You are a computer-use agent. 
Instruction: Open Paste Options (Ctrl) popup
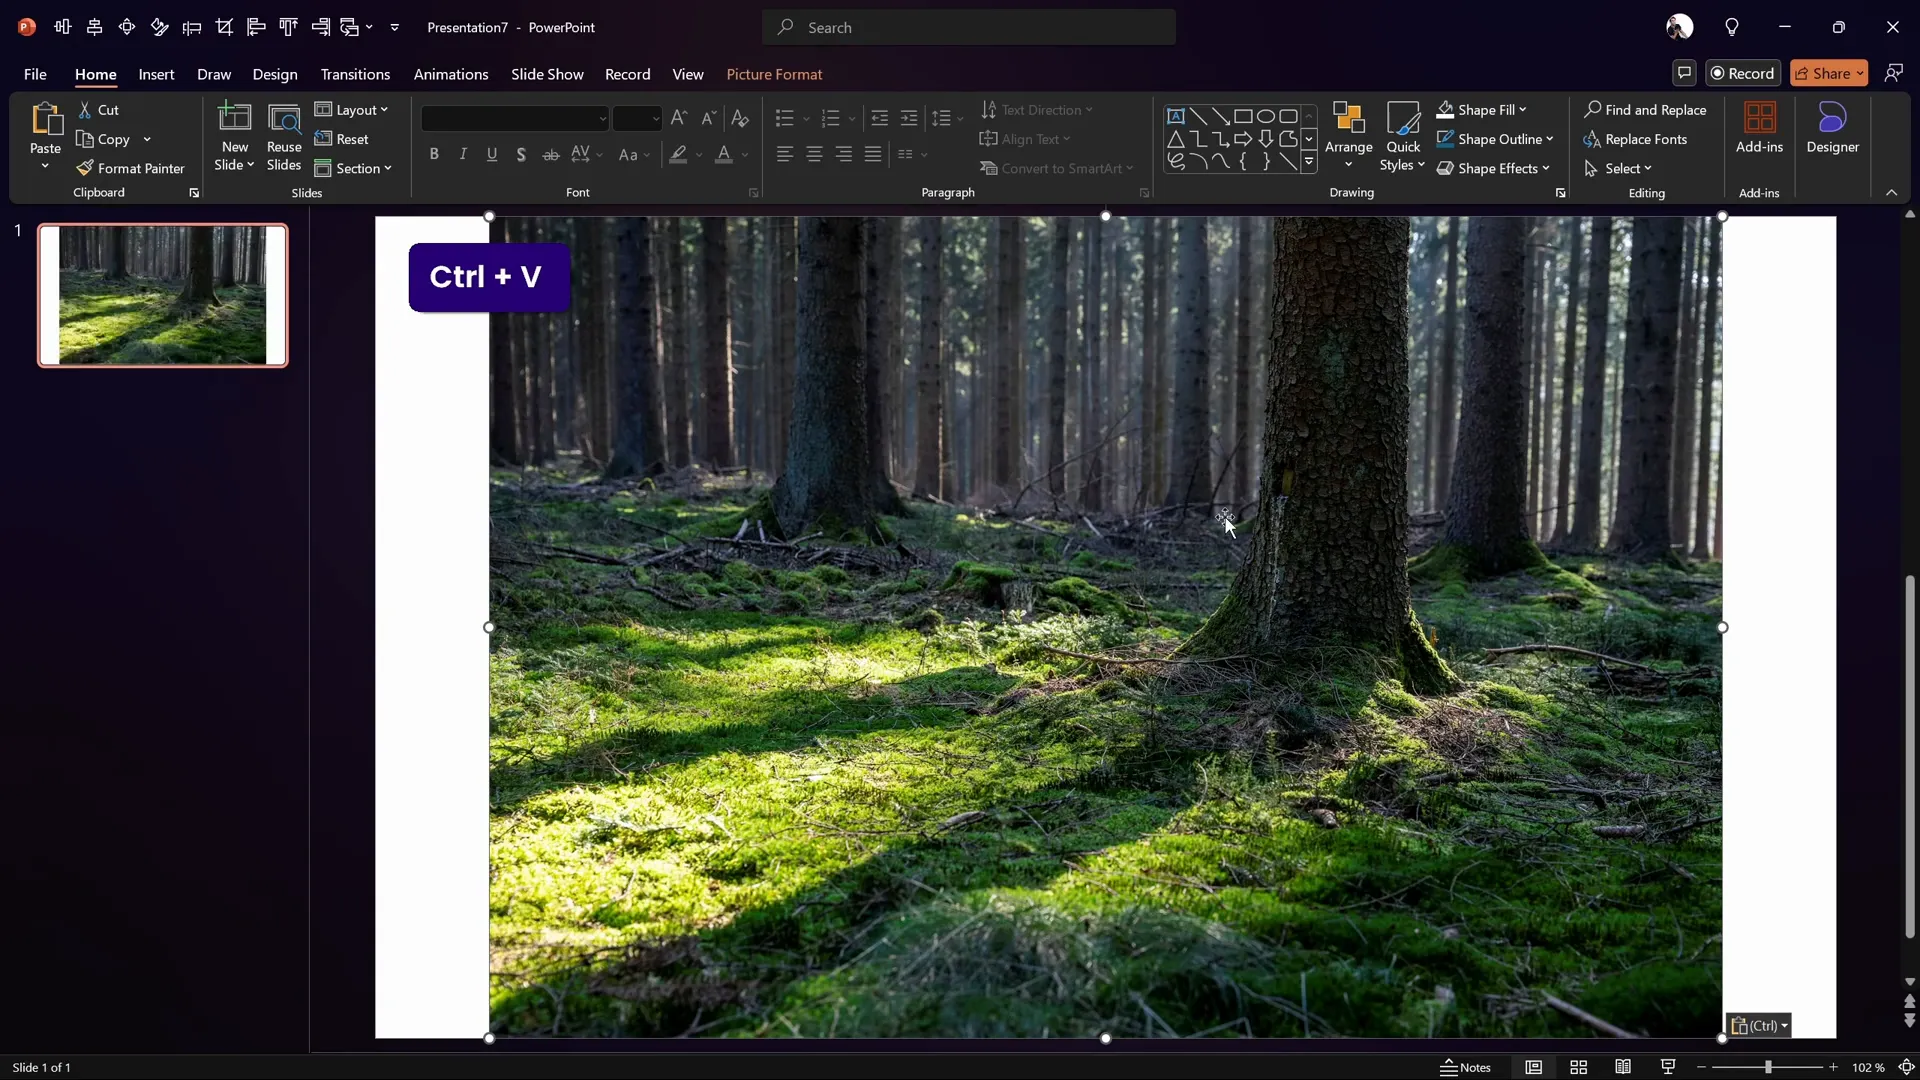pos(1759,1025)
